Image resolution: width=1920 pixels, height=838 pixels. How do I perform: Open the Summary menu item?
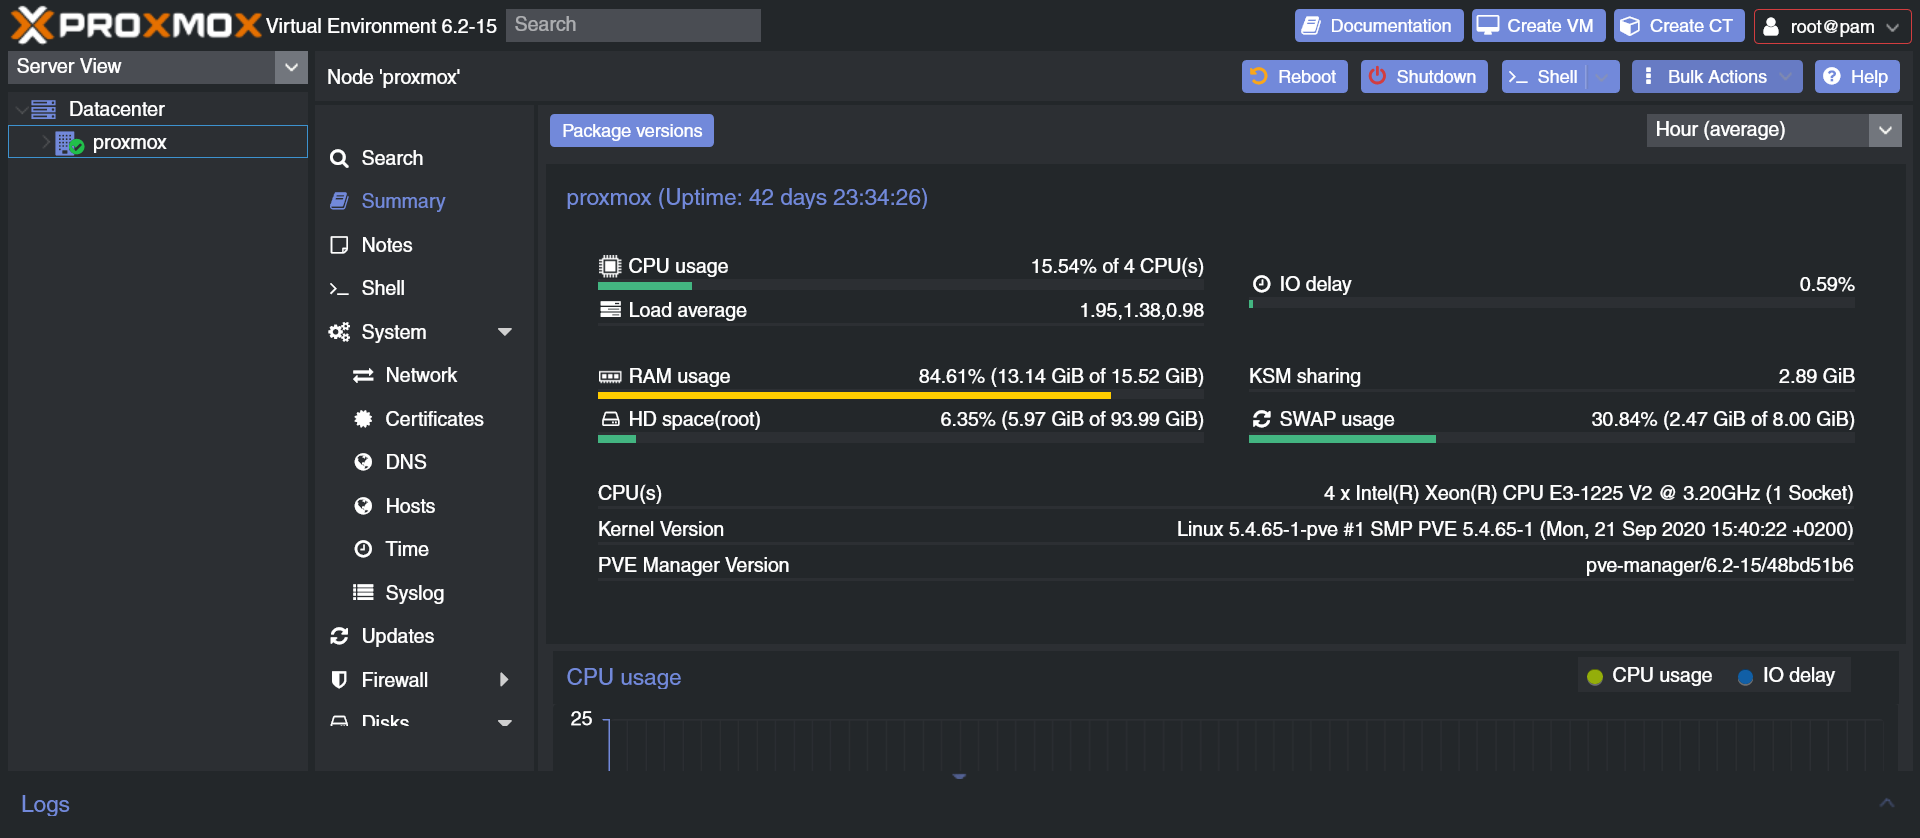425,201
